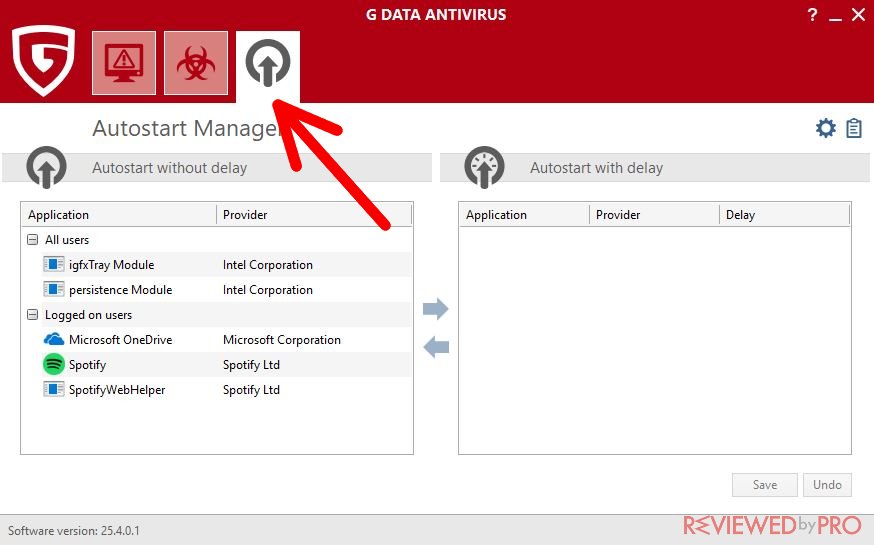Click the Software version 25.4.0.1 text

(74, 531)
